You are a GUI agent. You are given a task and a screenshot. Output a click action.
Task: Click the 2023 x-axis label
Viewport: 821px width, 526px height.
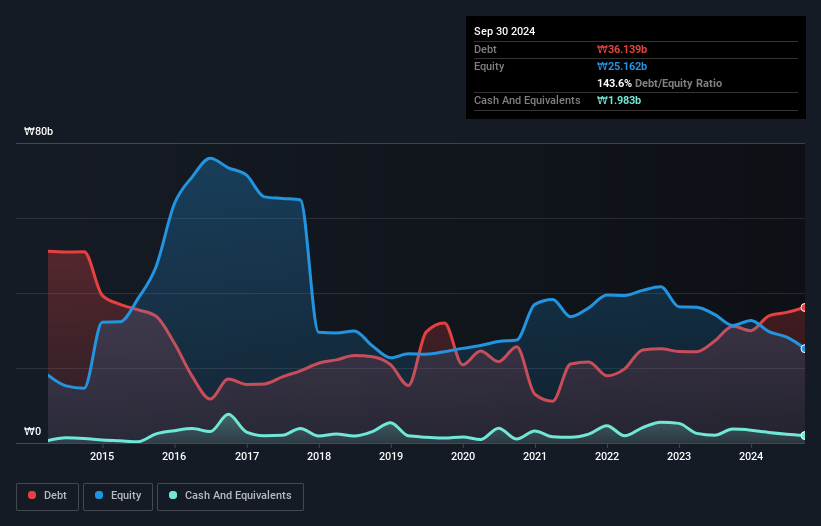click(679, 456)
